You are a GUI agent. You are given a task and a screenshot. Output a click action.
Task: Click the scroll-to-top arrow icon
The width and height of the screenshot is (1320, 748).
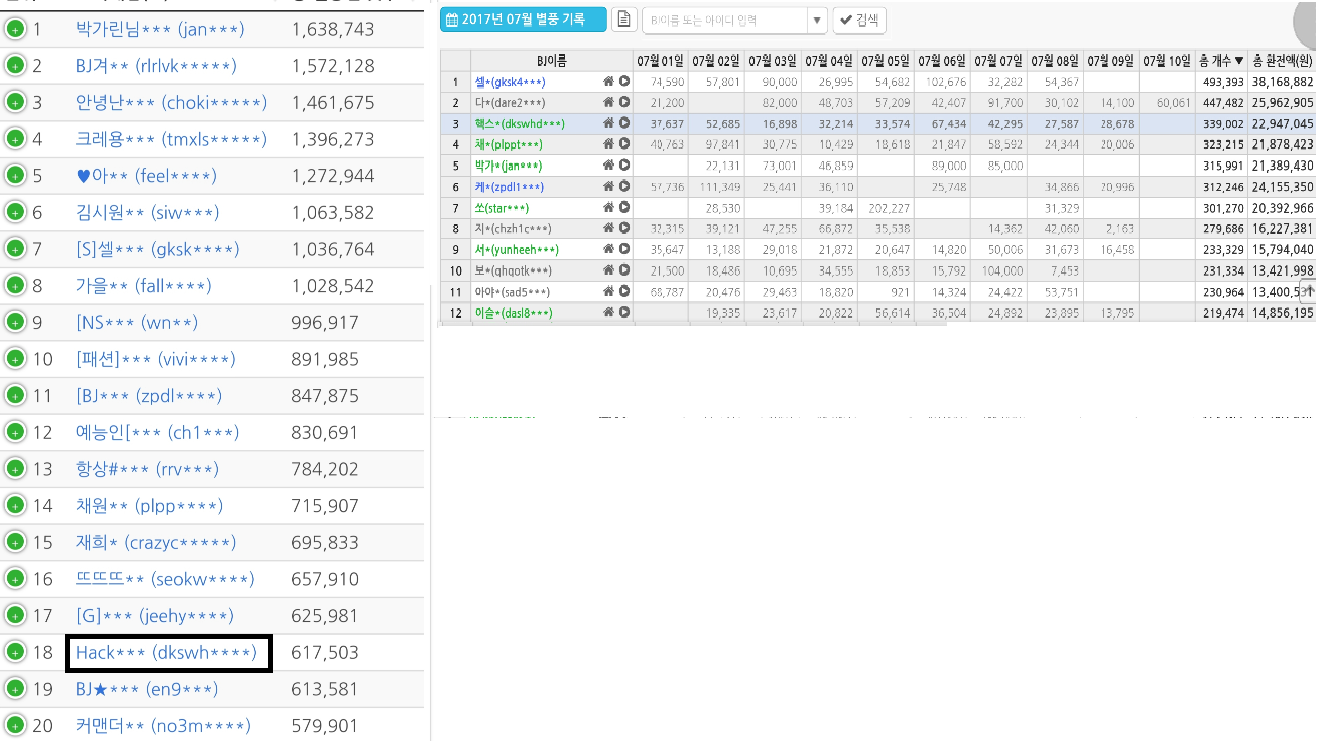(1308, 293)
